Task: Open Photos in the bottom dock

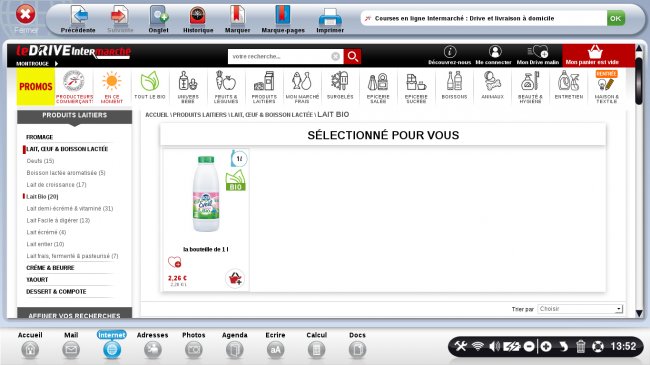Action: pos(194,345)
